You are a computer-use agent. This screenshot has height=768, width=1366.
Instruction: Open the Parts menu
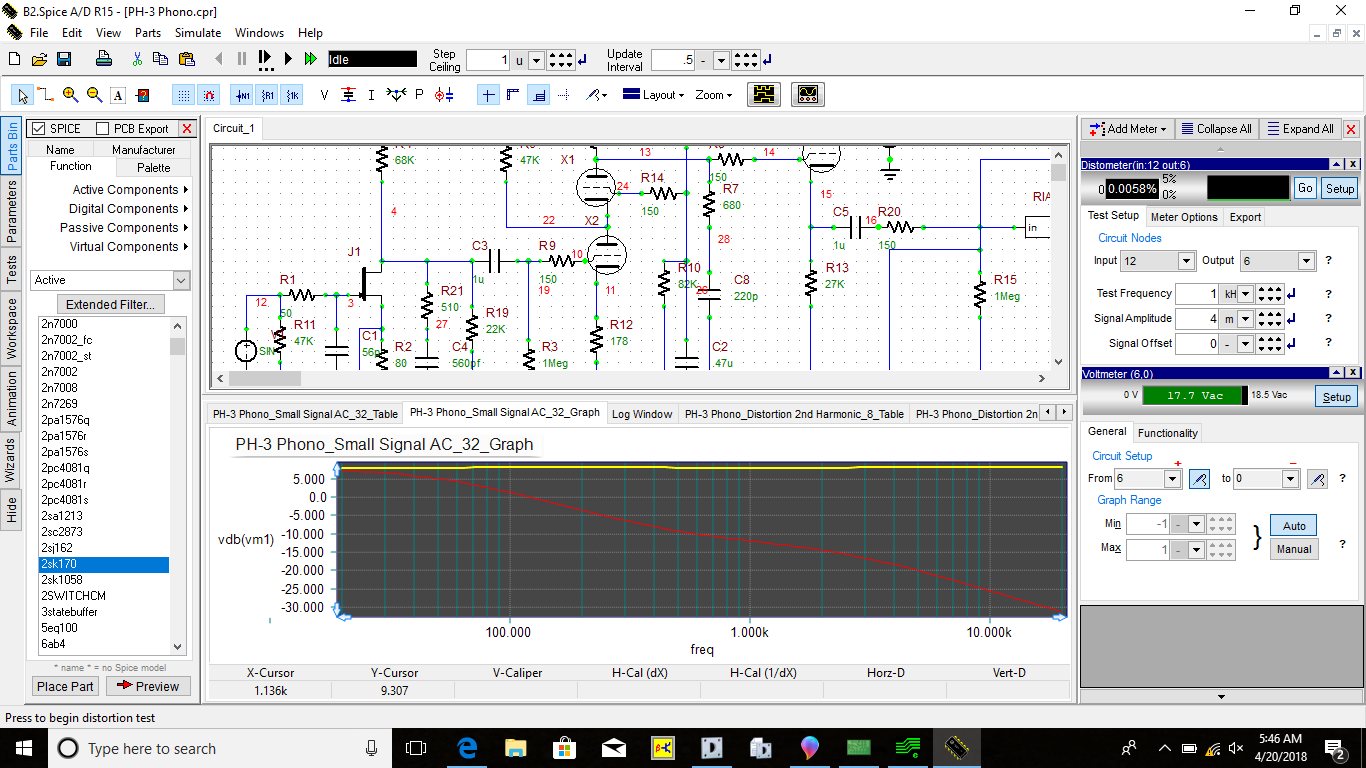pos(148,33)
